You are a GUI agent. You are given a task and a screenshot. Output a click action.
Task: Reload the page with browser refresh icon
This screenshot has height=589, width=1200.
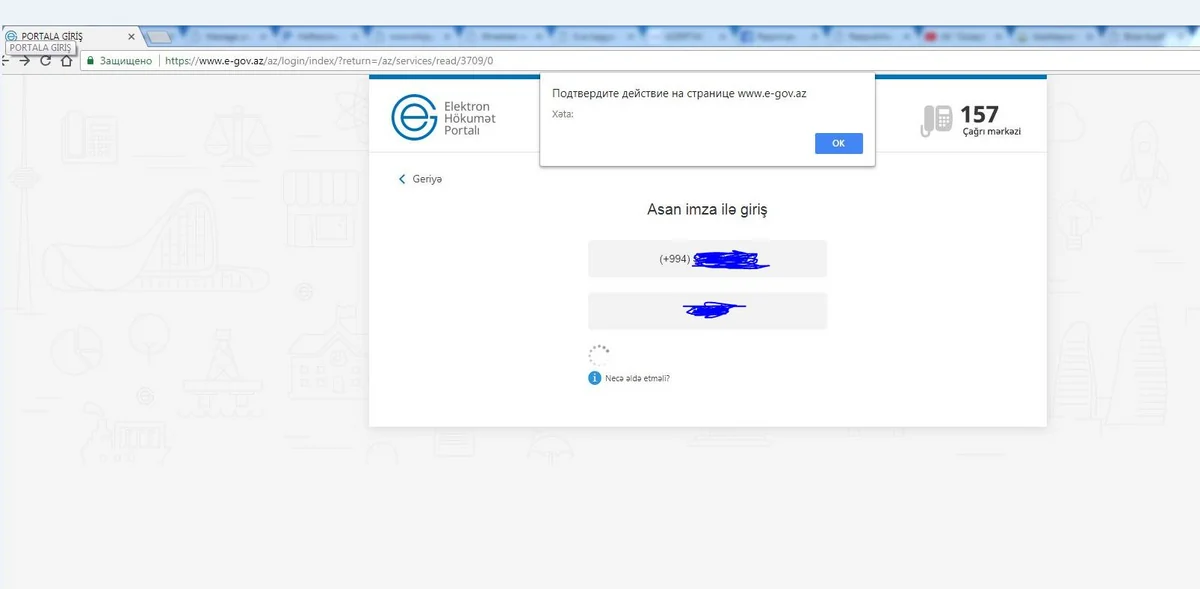coord(45,61)
